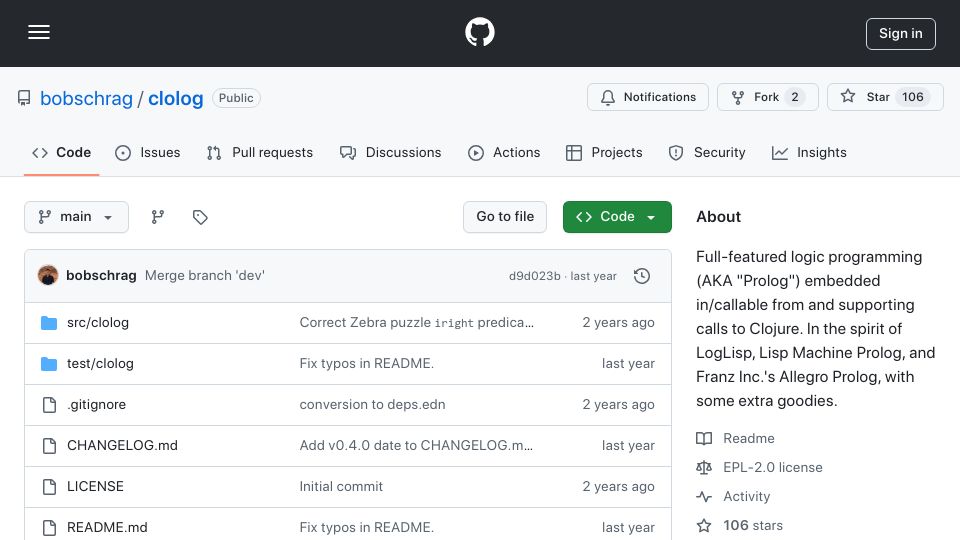
Task: Open the CHANGELOG.md file
Action: click(122, 446)
